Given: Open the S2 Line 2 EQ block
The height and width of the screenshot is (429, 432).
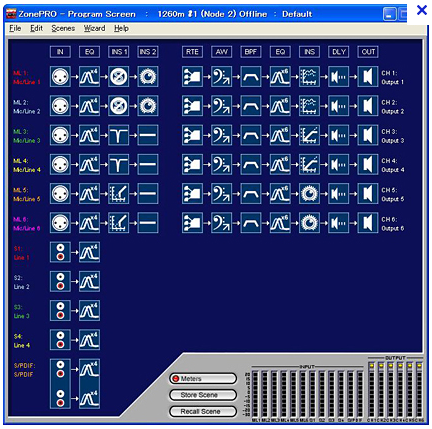Looking at the screenshot, I should [x=89, y=281].
